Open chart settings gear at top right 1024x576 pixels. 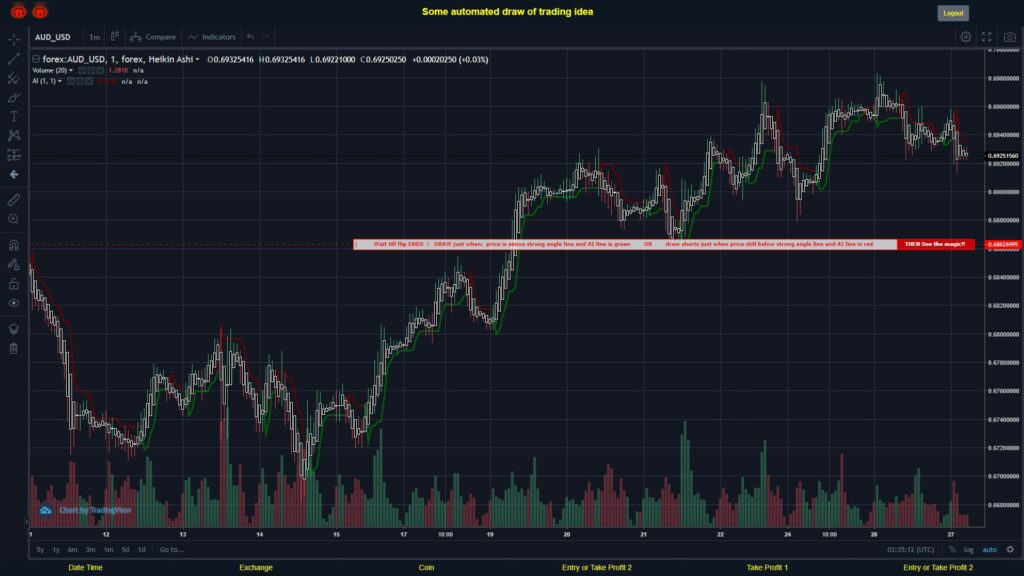[x=965, y=37]
